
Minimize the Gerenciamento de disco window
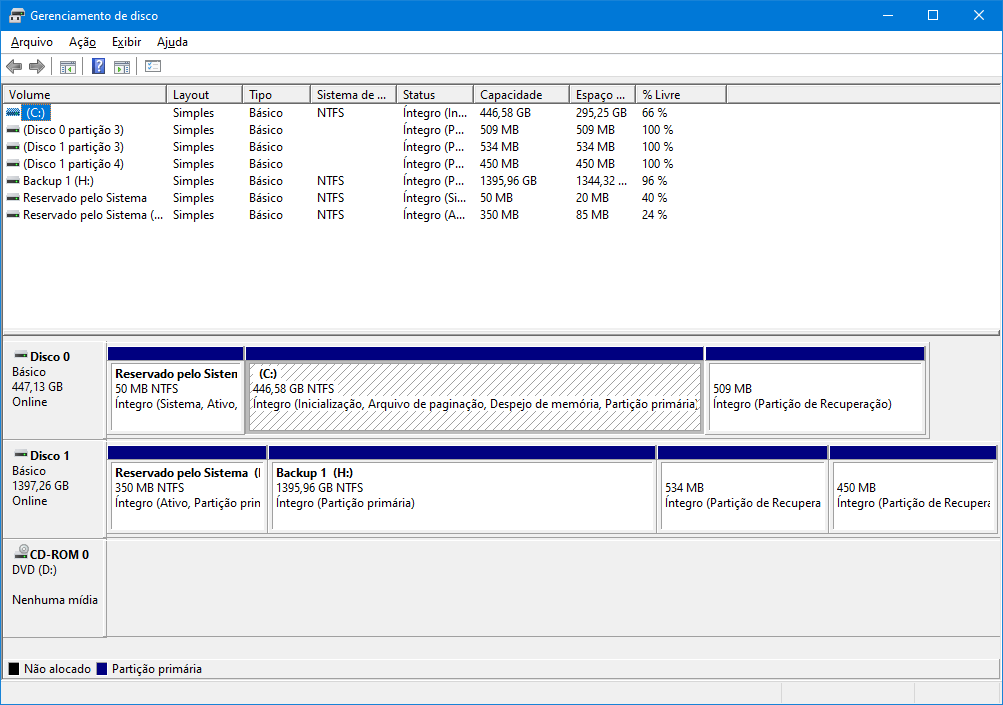pyautogui.click(x=888, y=15)
